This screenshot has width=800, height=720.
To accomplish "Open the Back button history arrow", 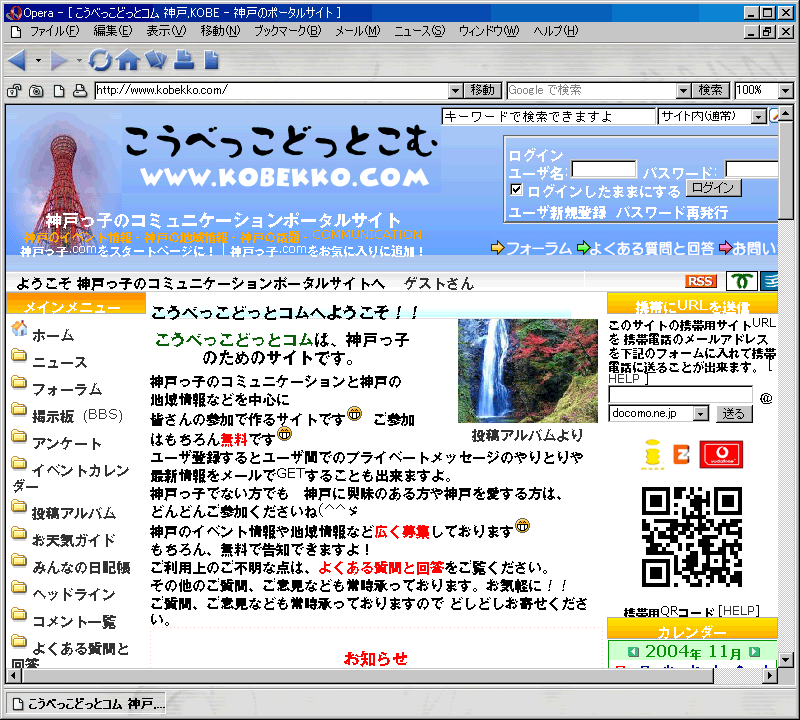I will [x=38, y=60].
